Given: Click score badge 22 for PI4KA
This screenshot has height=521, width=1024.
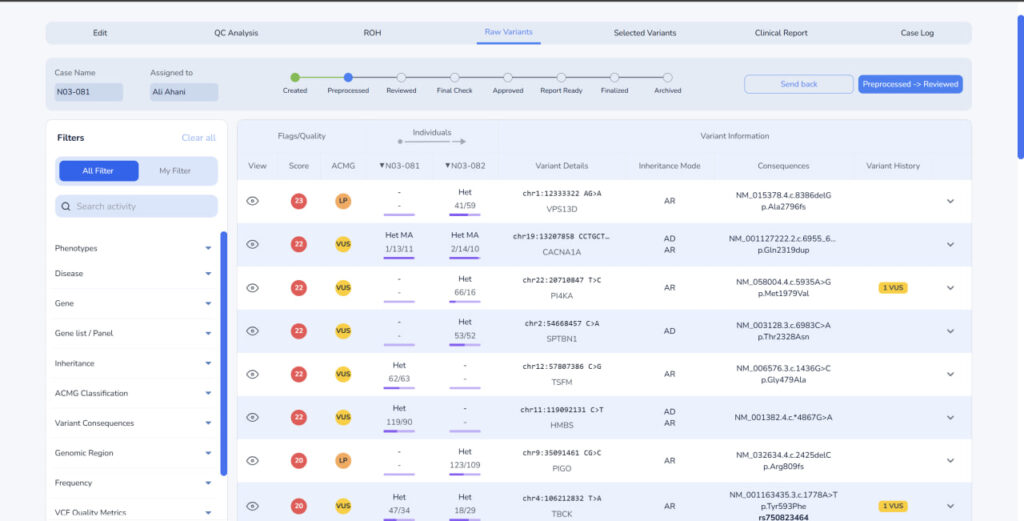Looking at the screenshot, I should tap(299, 288).
